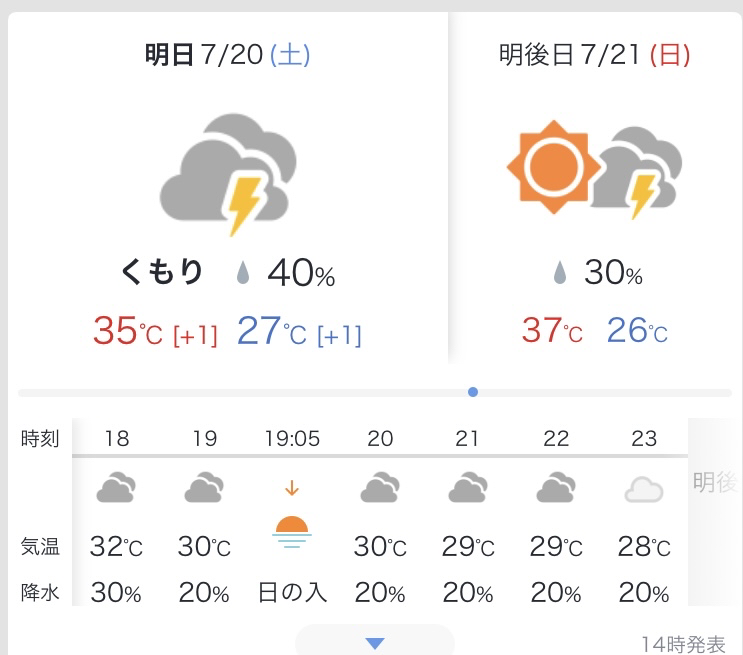Viewport: 743px width, 655px height.
Task: Click the 日の入 sunset label
Action: 292,592
